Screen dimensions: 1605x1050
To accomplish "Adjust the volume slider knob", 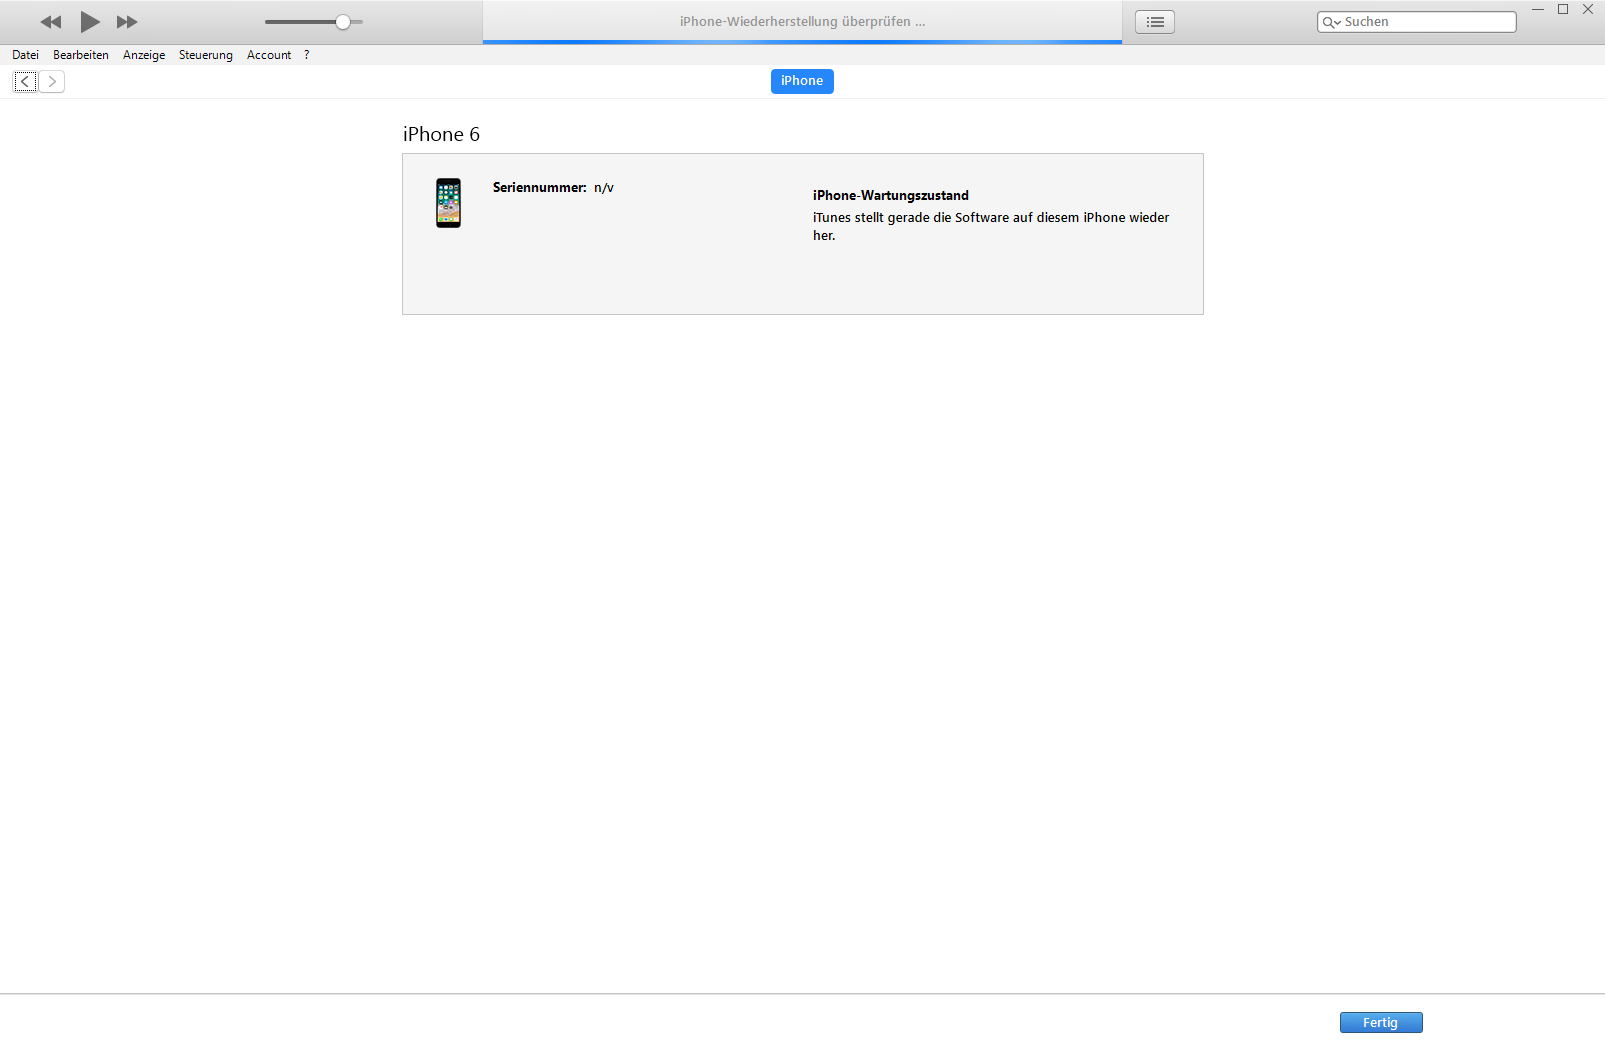I will click(x=343, y=22).
